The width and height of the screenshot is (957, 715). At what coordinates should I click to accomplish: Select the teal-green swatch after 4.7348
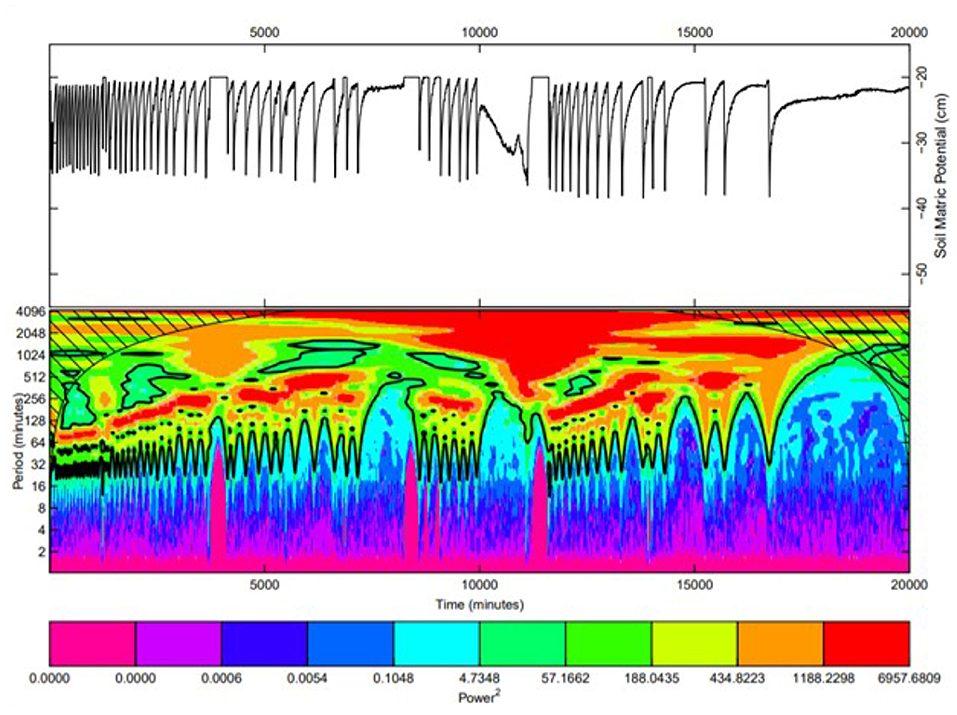coord(522,644)
